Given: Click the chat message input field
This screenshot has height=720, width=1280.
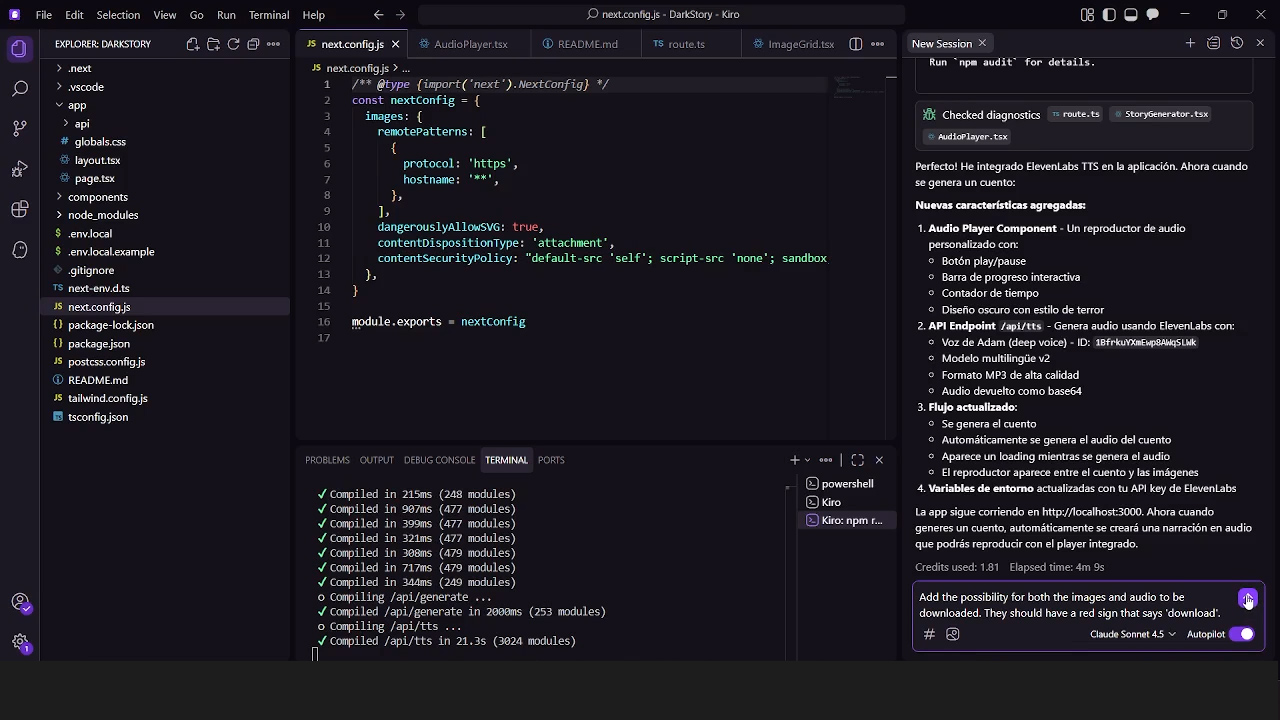Looking at the screenshot, I should (1070, 605).
